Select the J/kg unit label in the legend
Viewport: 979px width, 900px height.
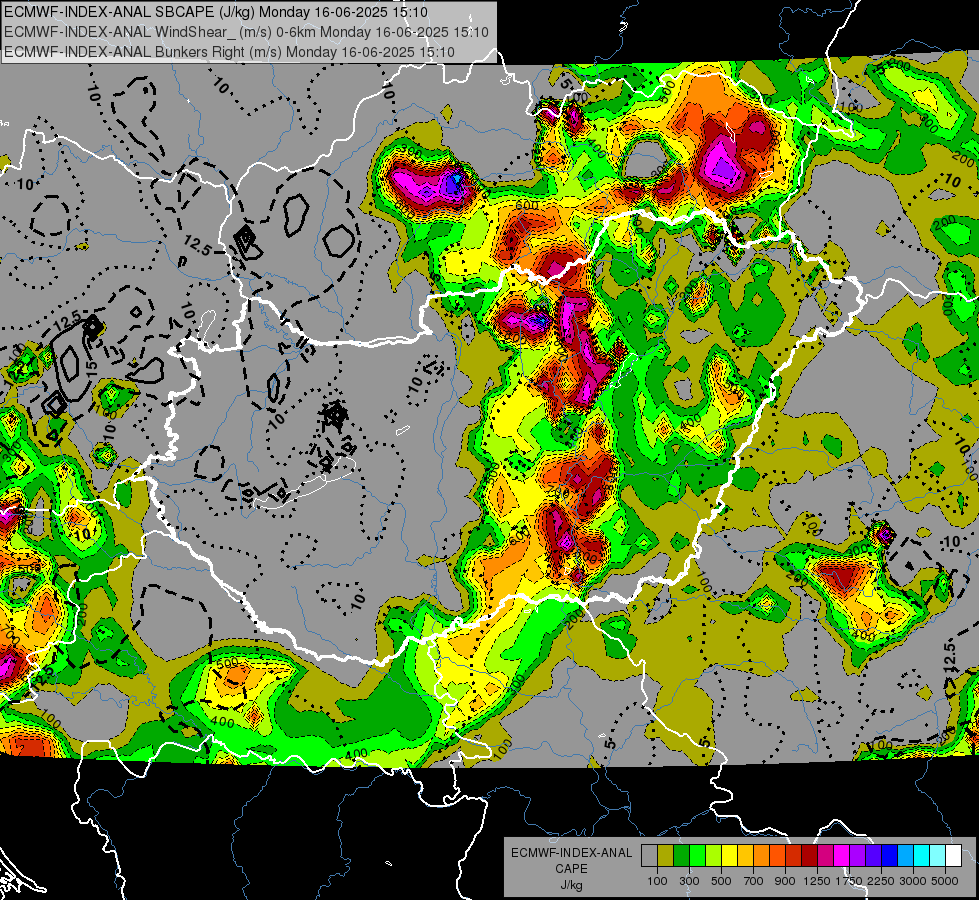coord(571,885)
